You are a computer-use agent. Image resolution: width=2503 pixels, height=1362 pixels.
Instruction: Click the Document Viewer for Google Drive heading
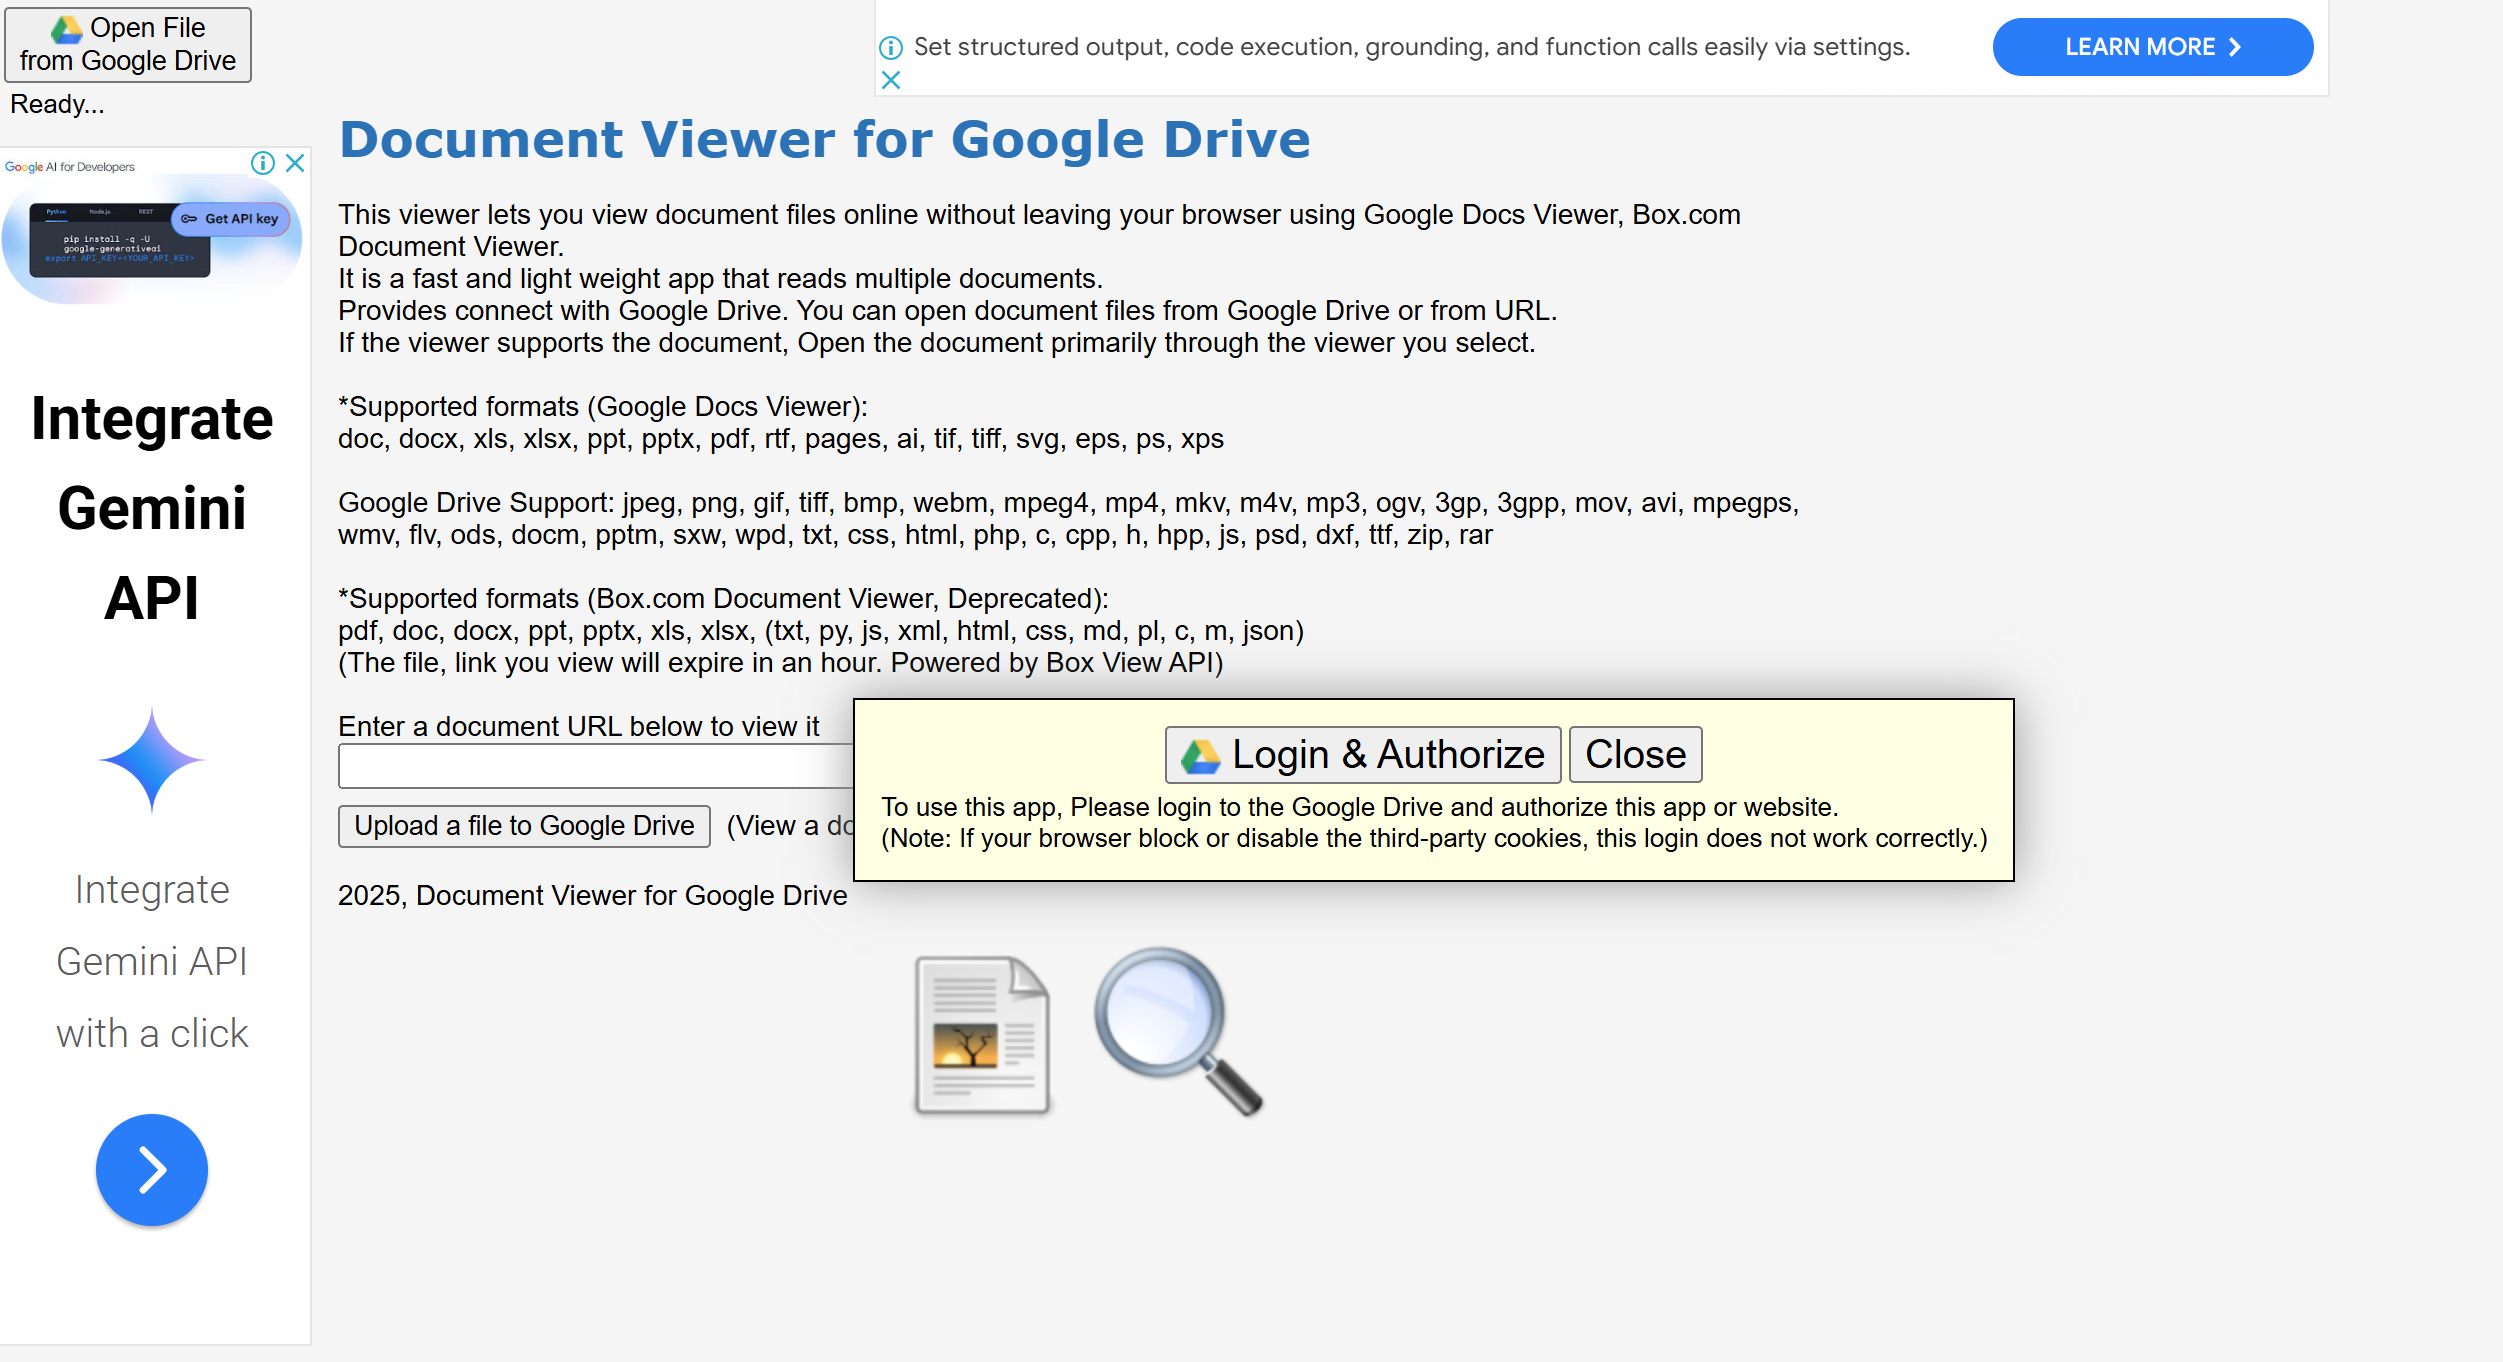(825, 139)
